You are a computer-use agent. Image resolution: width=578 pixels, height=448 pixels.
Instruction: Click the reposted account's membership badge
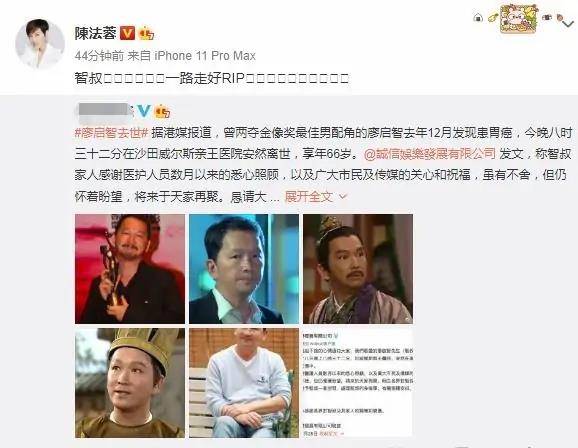tap(163, 111)
